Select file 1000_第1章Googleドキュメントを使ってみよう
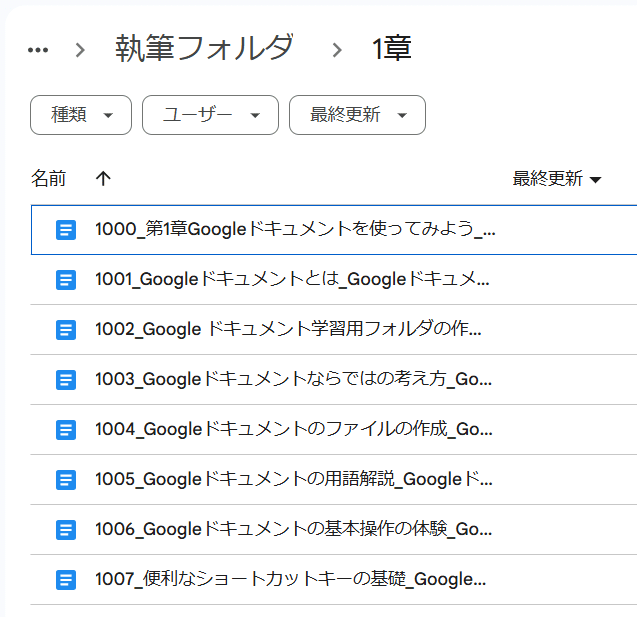 coord(334,230)
